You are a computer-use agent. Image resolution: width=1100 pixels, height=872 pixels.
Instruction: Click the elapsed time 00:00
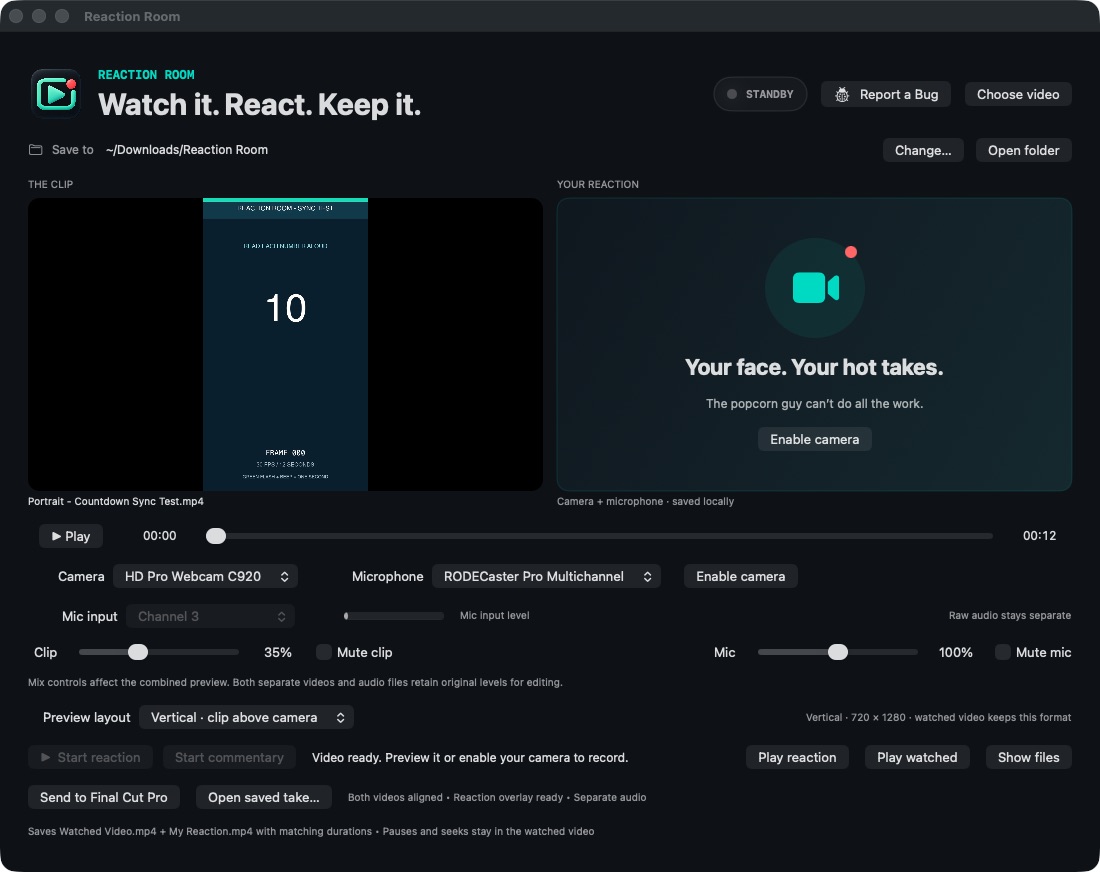tap(160, 536)
